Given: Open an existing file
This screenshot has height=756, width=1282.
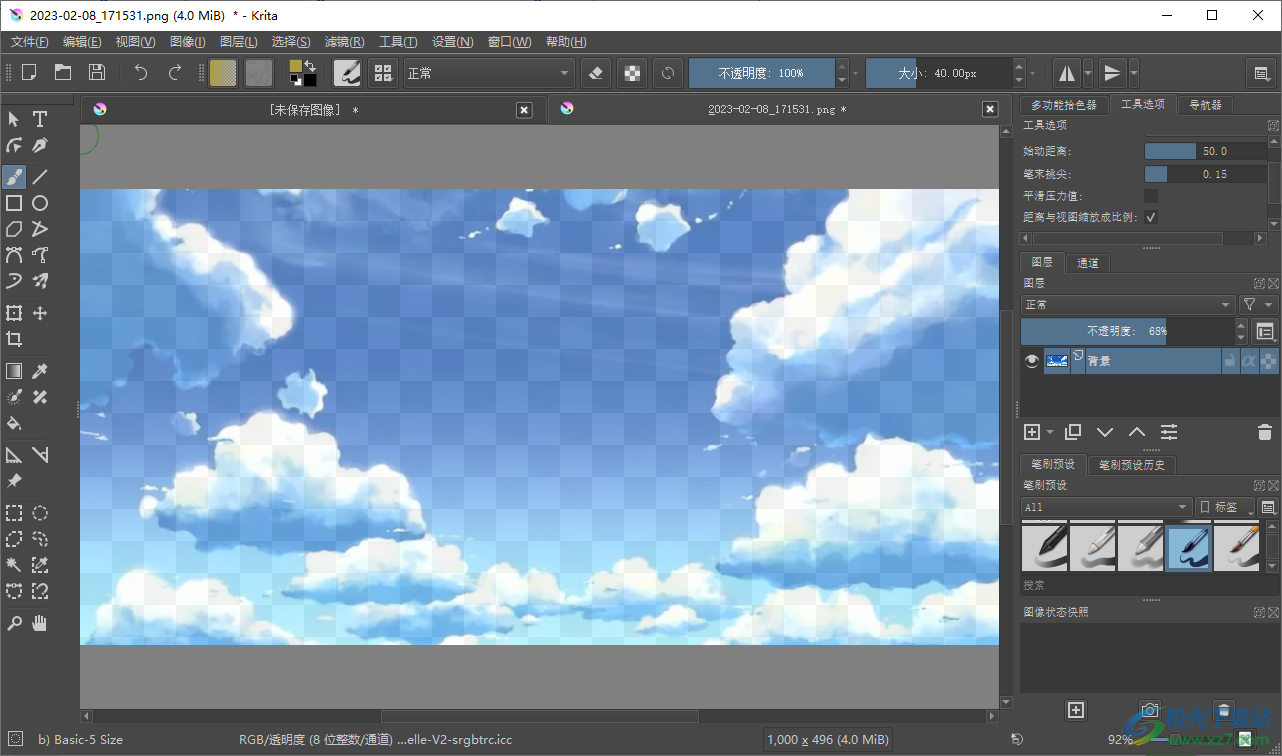Looking at the screenshot, I should 63,72.
